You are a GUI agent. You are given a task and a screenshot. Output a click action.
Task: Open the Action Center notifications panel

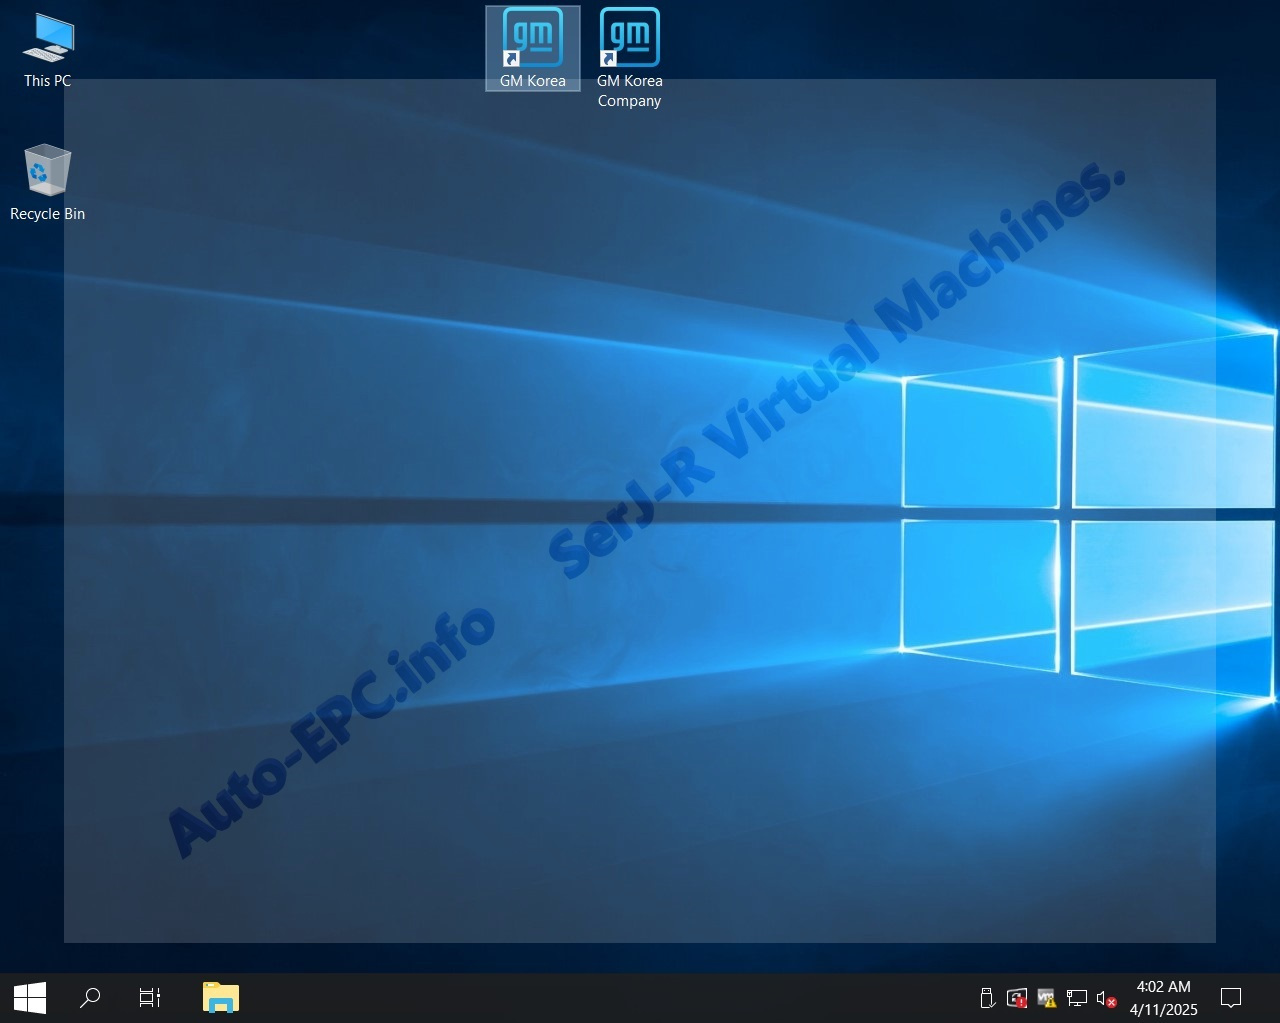1231,997
